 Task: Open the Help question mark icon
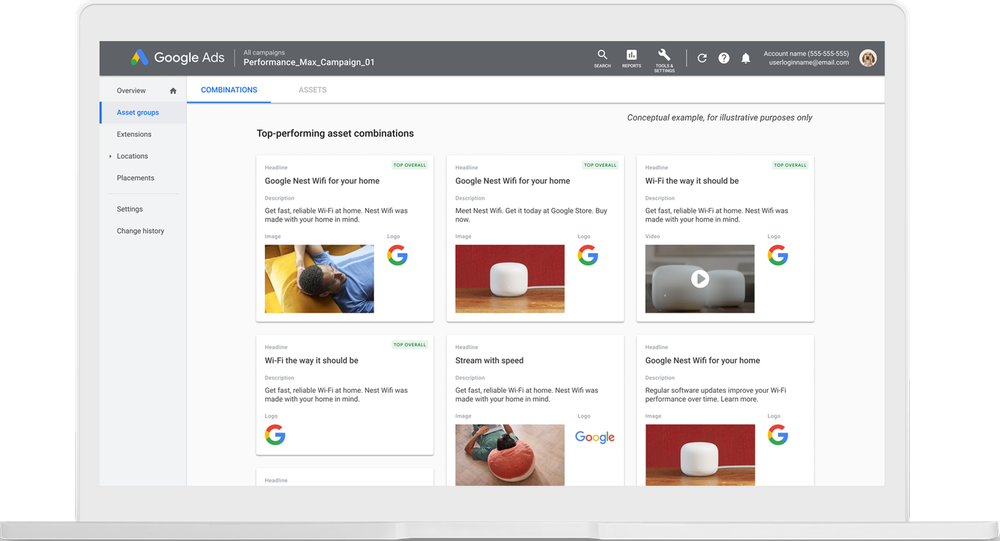(x=724, y=59)
